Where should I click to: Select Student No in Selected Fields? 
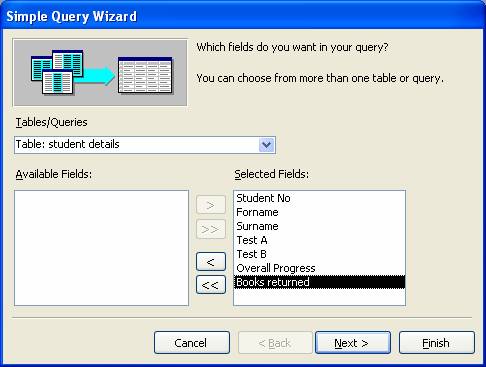point(319,198)
